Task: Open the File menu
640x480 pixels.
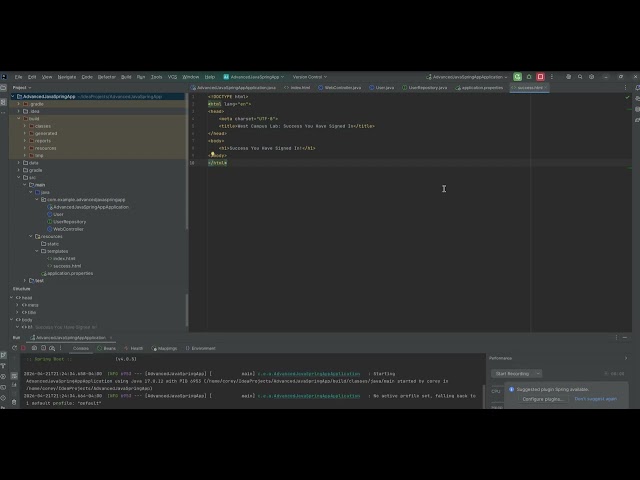Action: pos(18,77)
